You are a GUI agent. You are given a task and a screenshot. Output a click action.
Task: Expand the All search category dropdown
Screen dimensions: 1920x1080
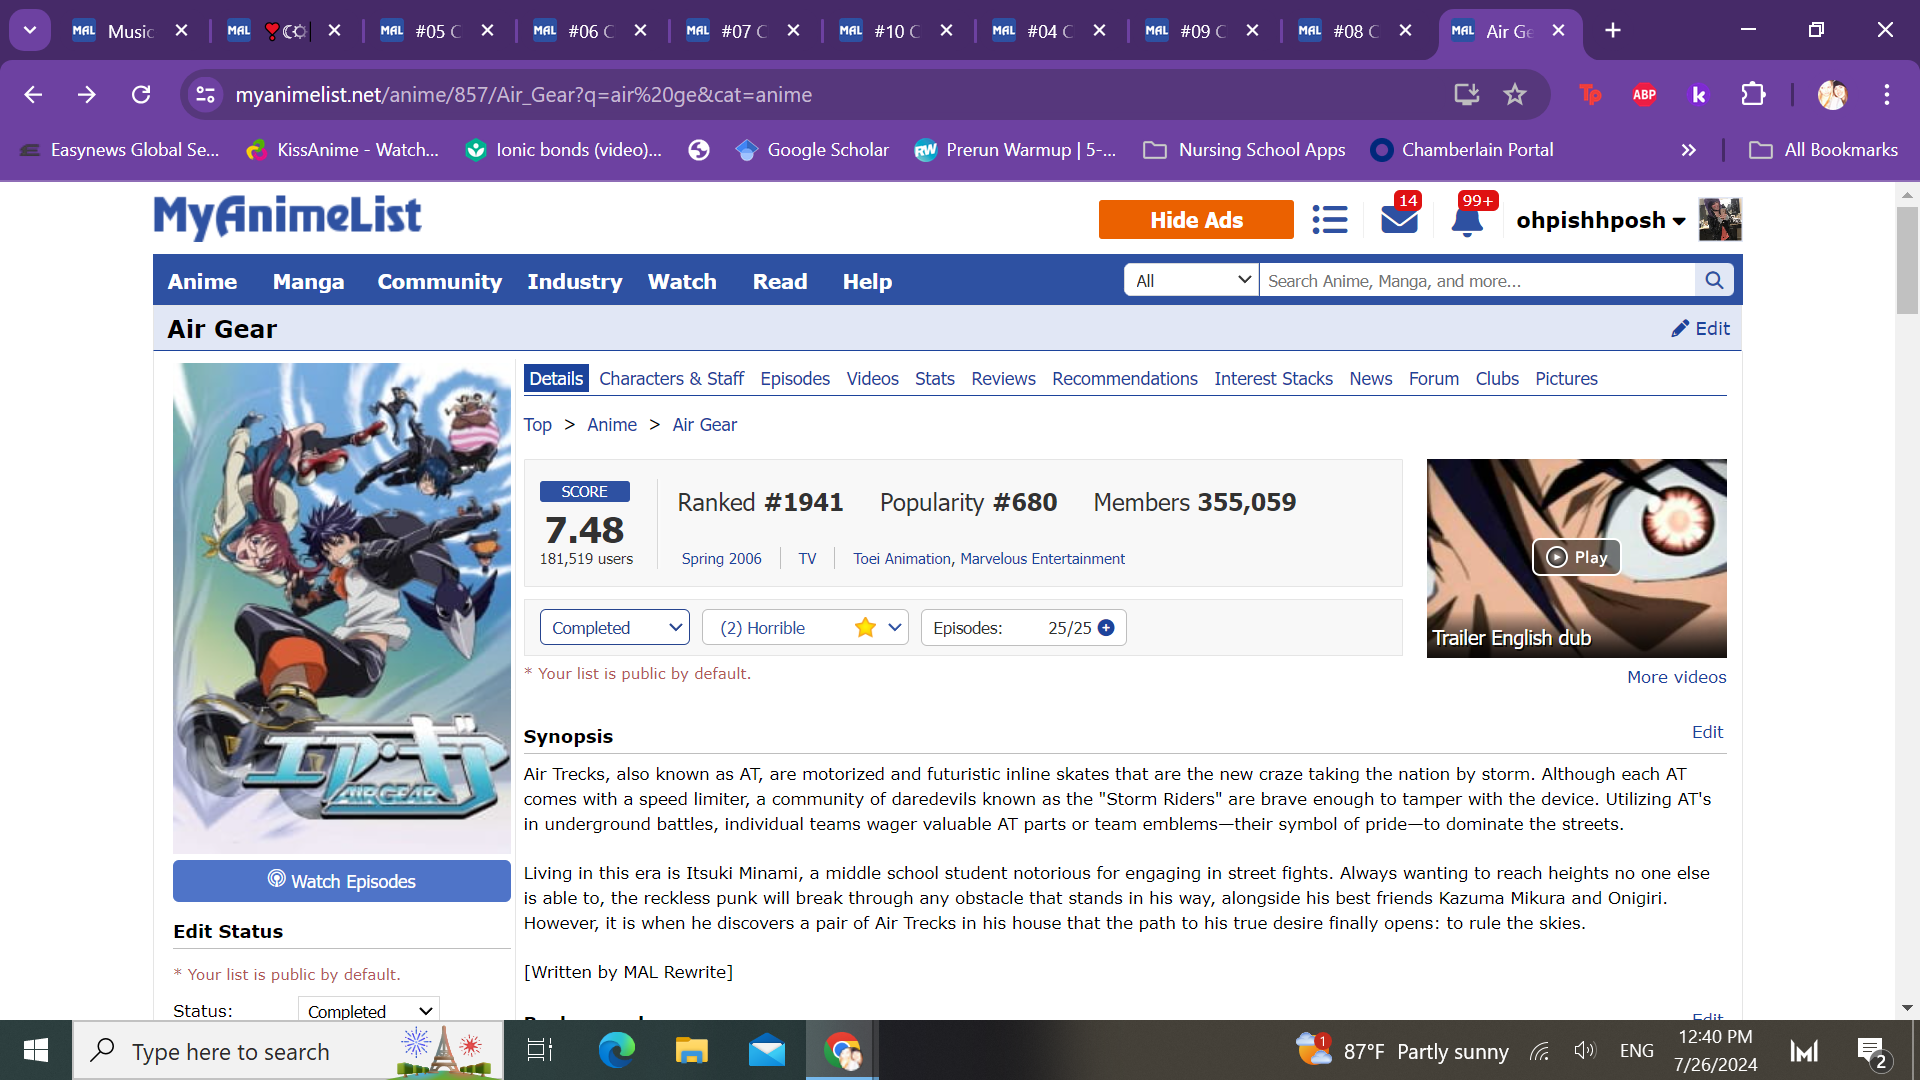(1192, 281)
